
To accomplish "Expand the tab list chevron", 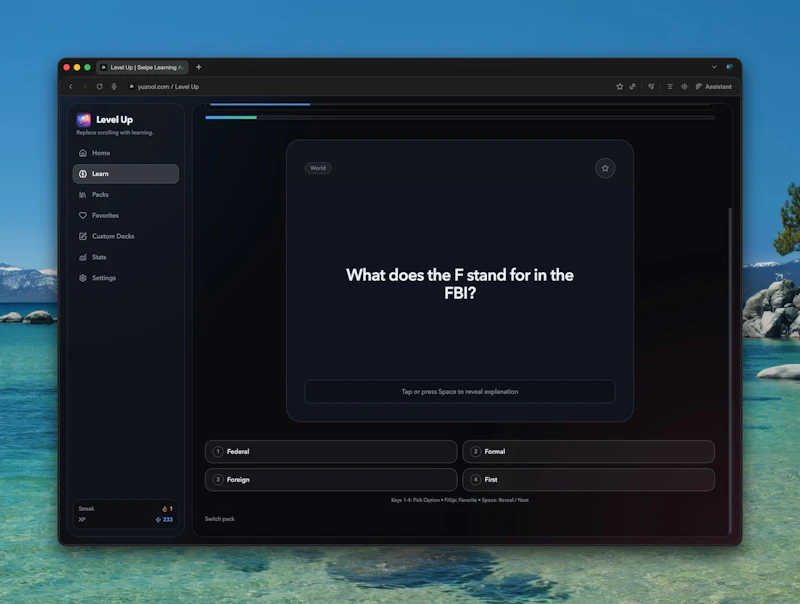I will coord(714,67).
